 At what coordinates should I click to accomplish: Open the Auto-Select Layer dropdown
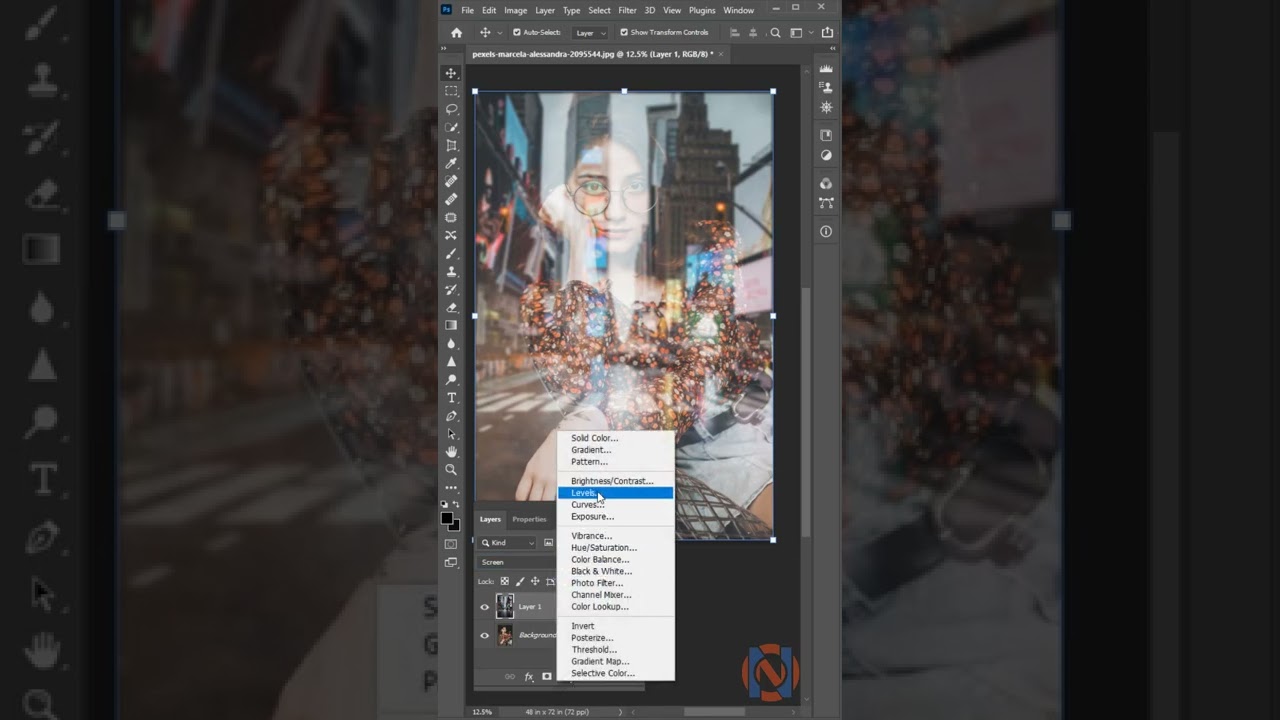pos(590,32)
